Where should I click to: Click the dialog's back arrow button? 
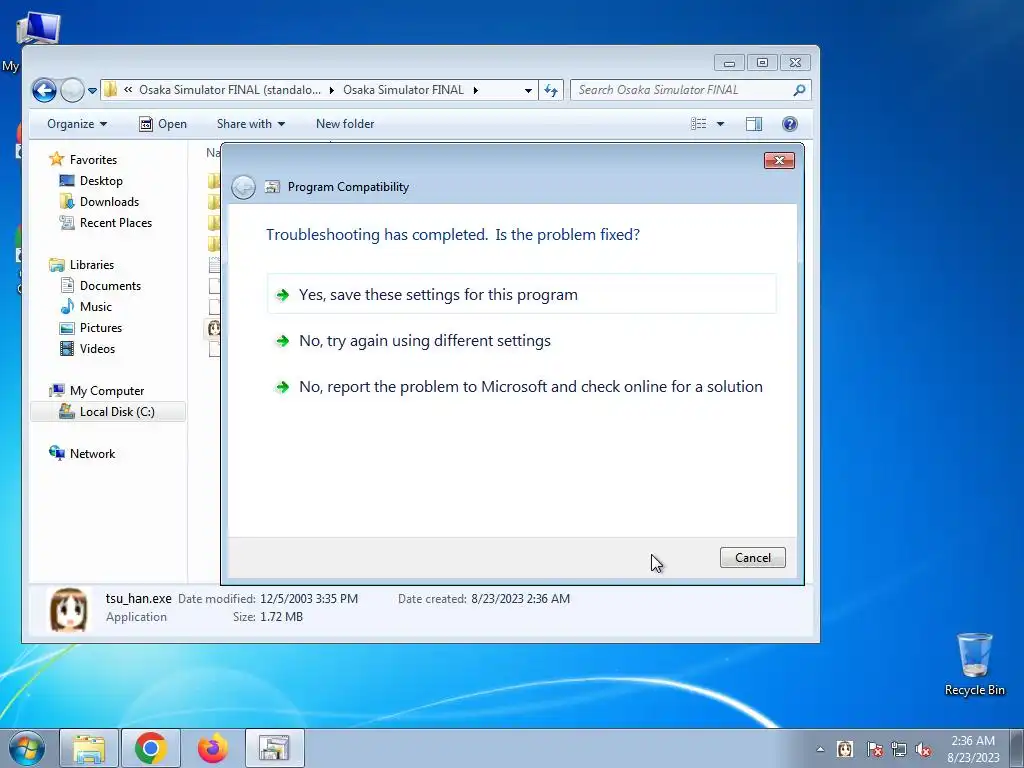click(x=244, y=187)
